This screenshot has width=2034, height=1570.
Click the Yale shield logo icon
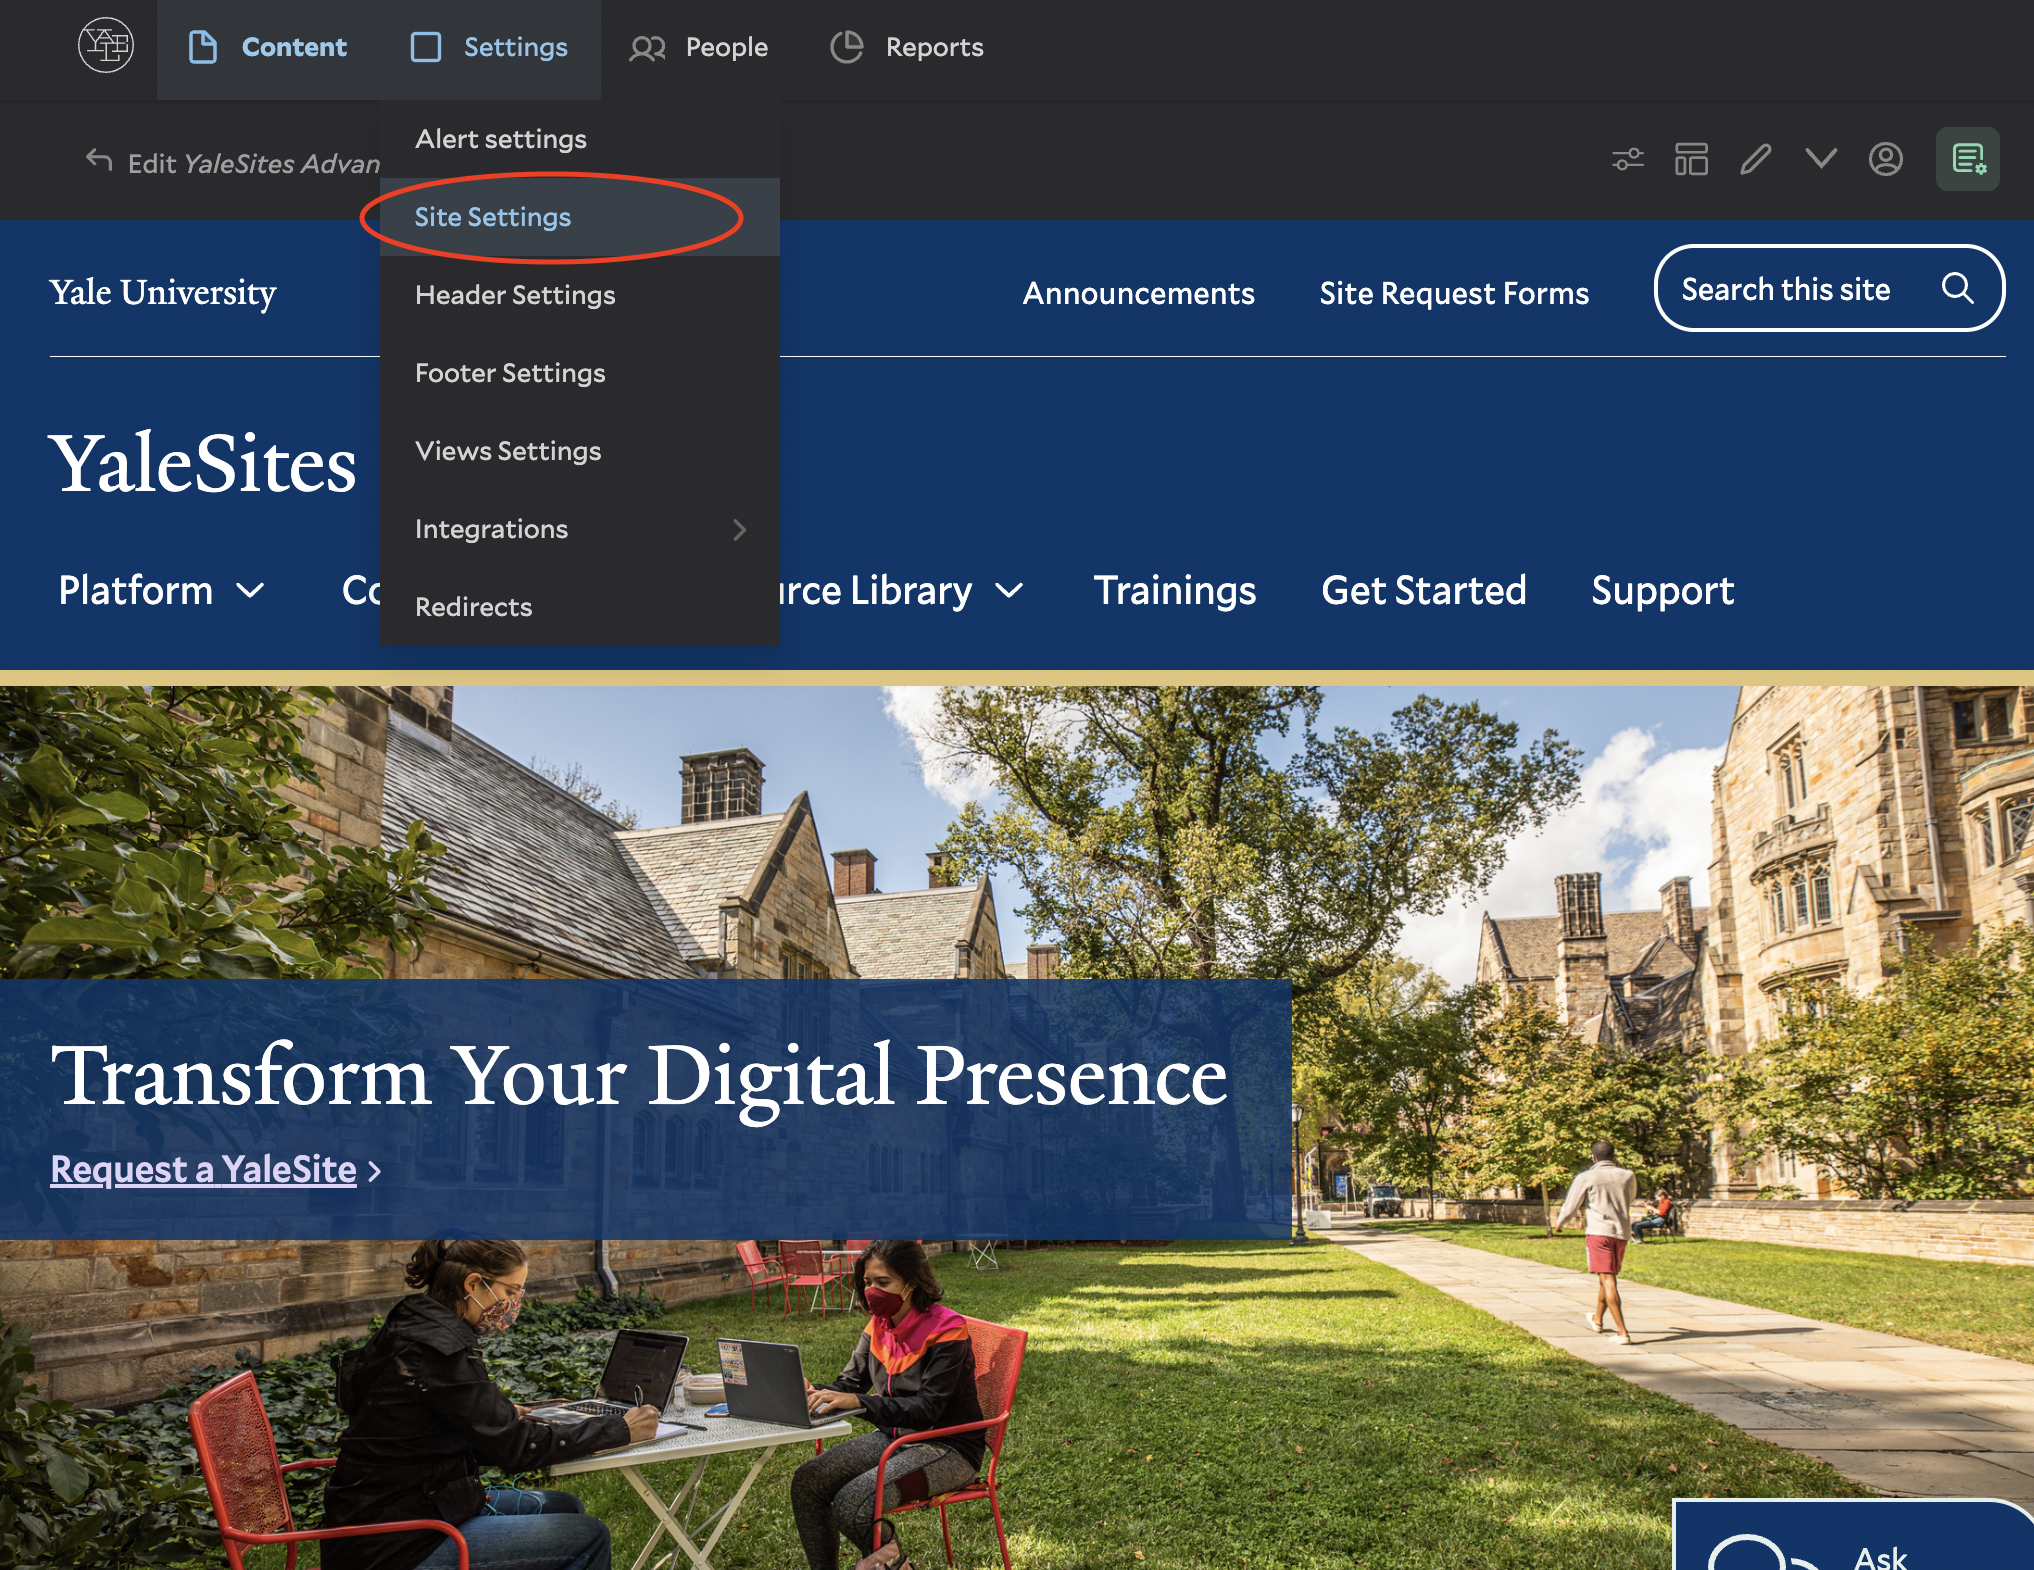click(x=106, y=46)
